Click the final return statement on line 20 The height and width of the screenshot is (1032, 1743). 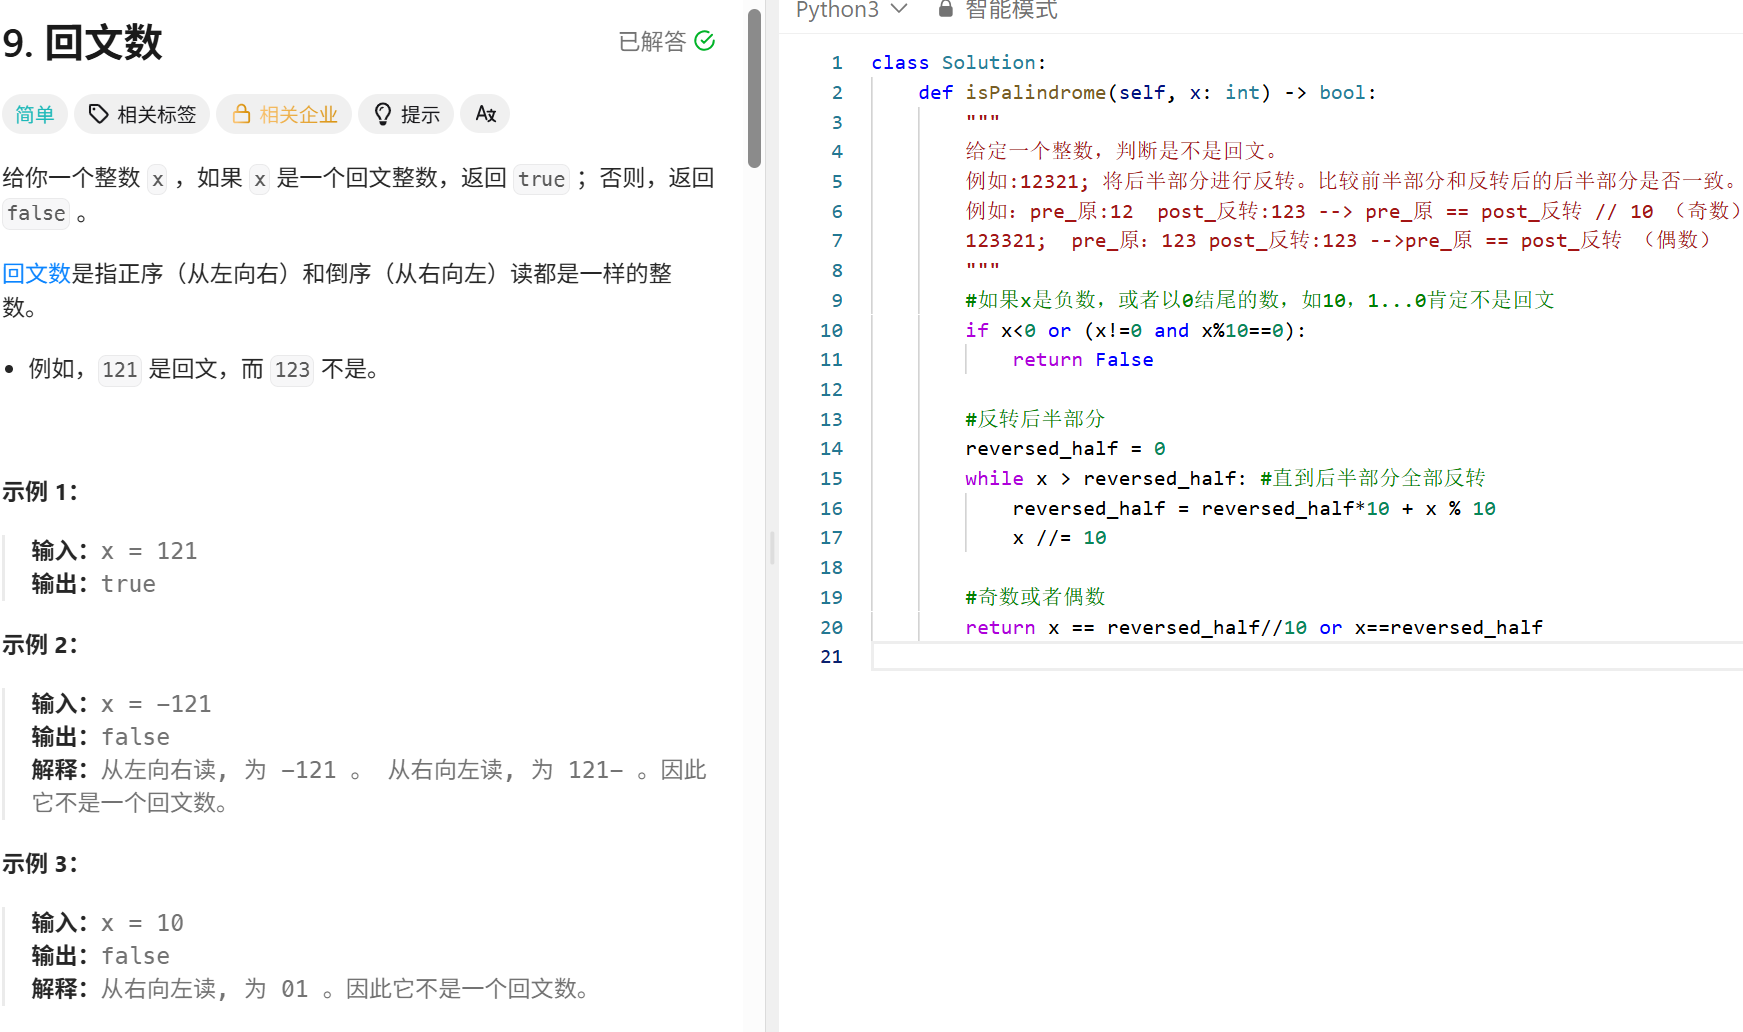[x=1254, y=628]
